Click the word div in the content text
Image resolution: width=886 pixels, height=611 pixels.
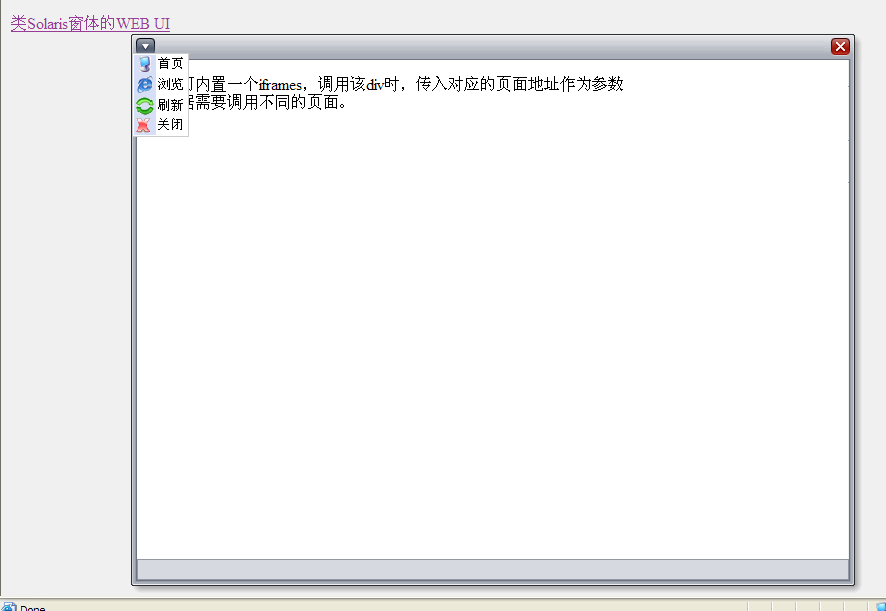(375, 85)
